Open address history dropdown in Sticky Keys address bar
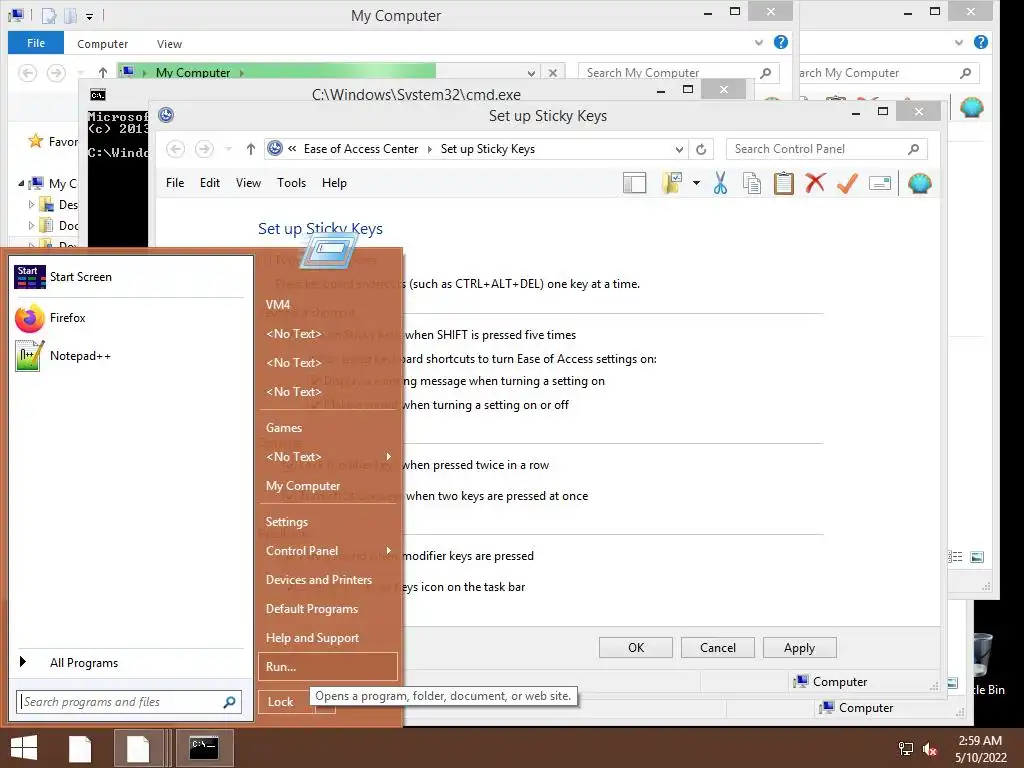Viewport: 1024px width, 768px height. point(679,150)
